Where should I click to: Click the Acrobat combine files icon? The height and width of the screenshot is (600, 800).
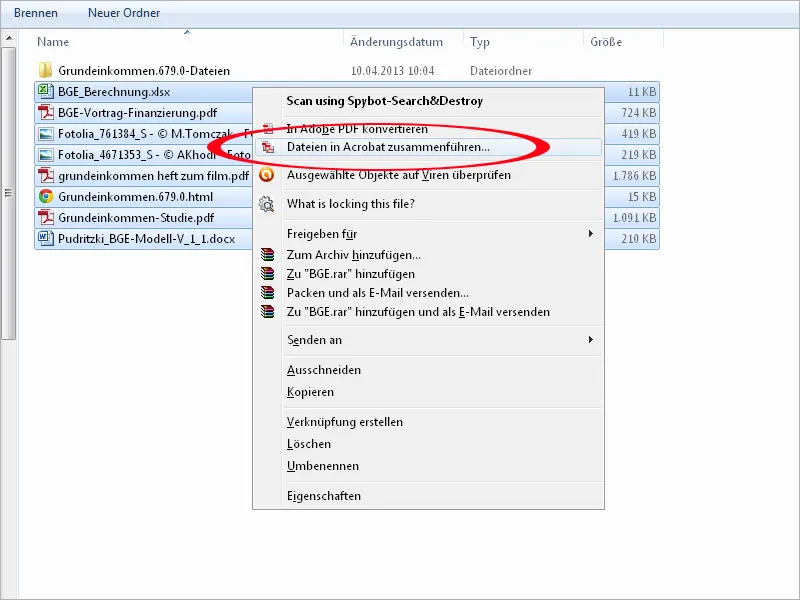(x=267, y=147)
